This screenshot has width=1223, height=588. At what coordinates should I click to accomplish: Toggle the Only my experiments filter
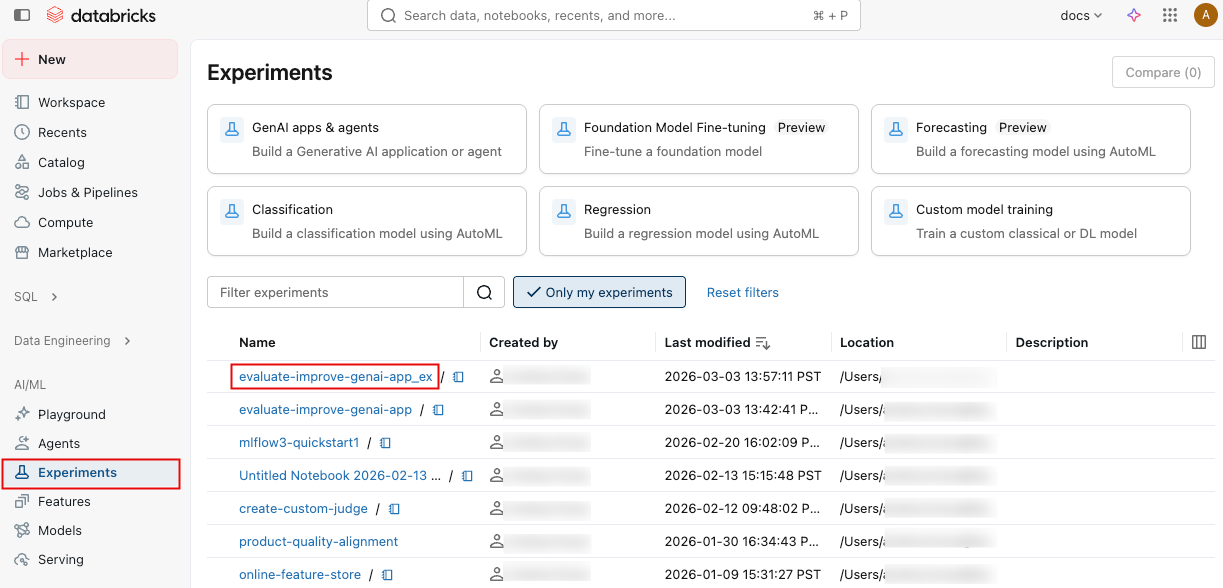pyautogui.click(x=599, y=293)
